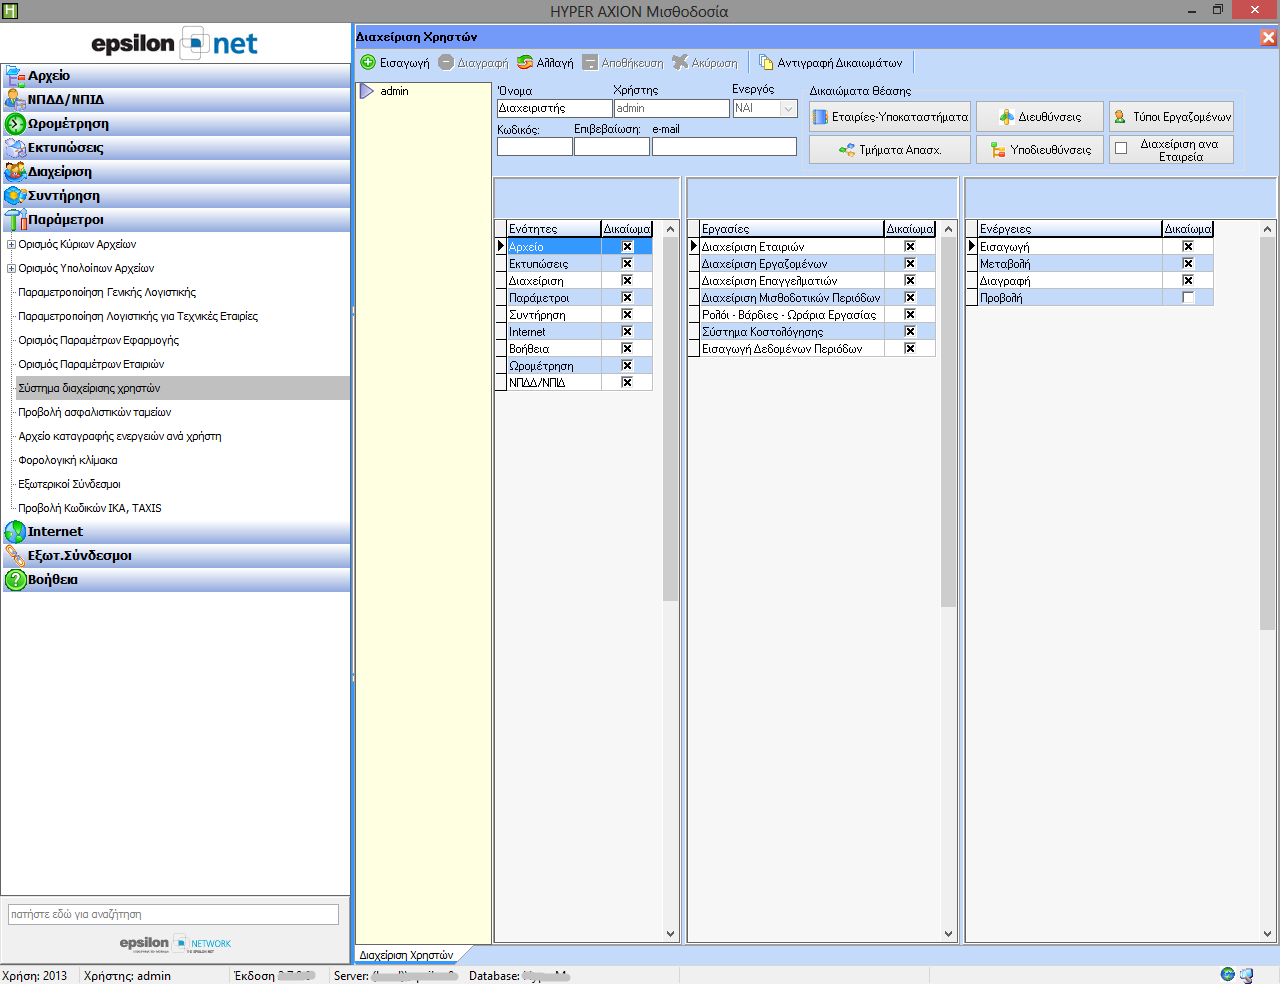Enable the Διαχείριση ανα Εταιρεία checkbox

(1121, 149)
